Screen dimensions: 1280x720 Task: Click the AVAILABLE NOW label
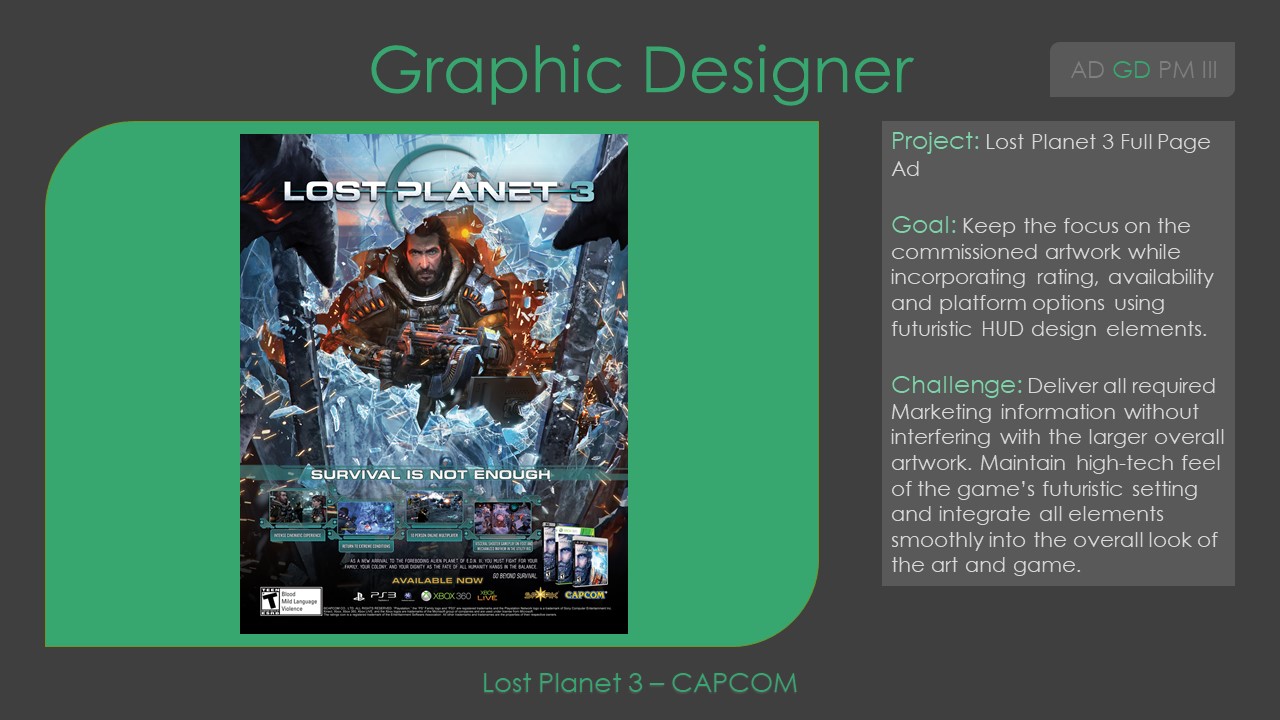437,580
